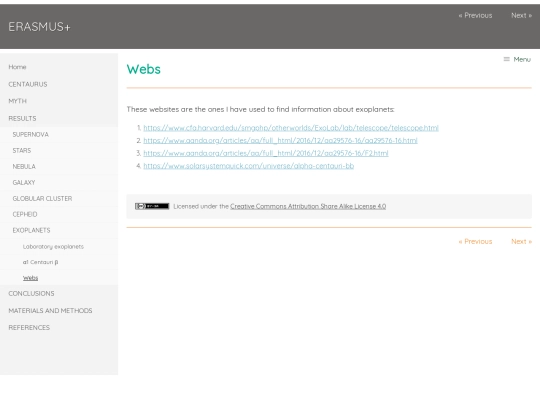Open the CONCLUSIONS section
The width and height of the screenshot is (540, 405).
click(31, 293)
